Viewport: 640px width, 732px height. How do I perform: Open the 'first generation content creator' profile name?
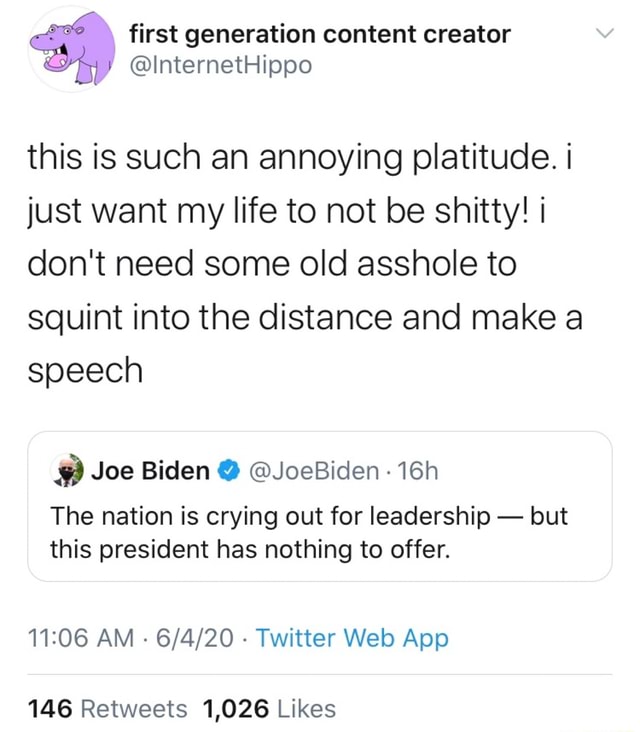point(320,34)
